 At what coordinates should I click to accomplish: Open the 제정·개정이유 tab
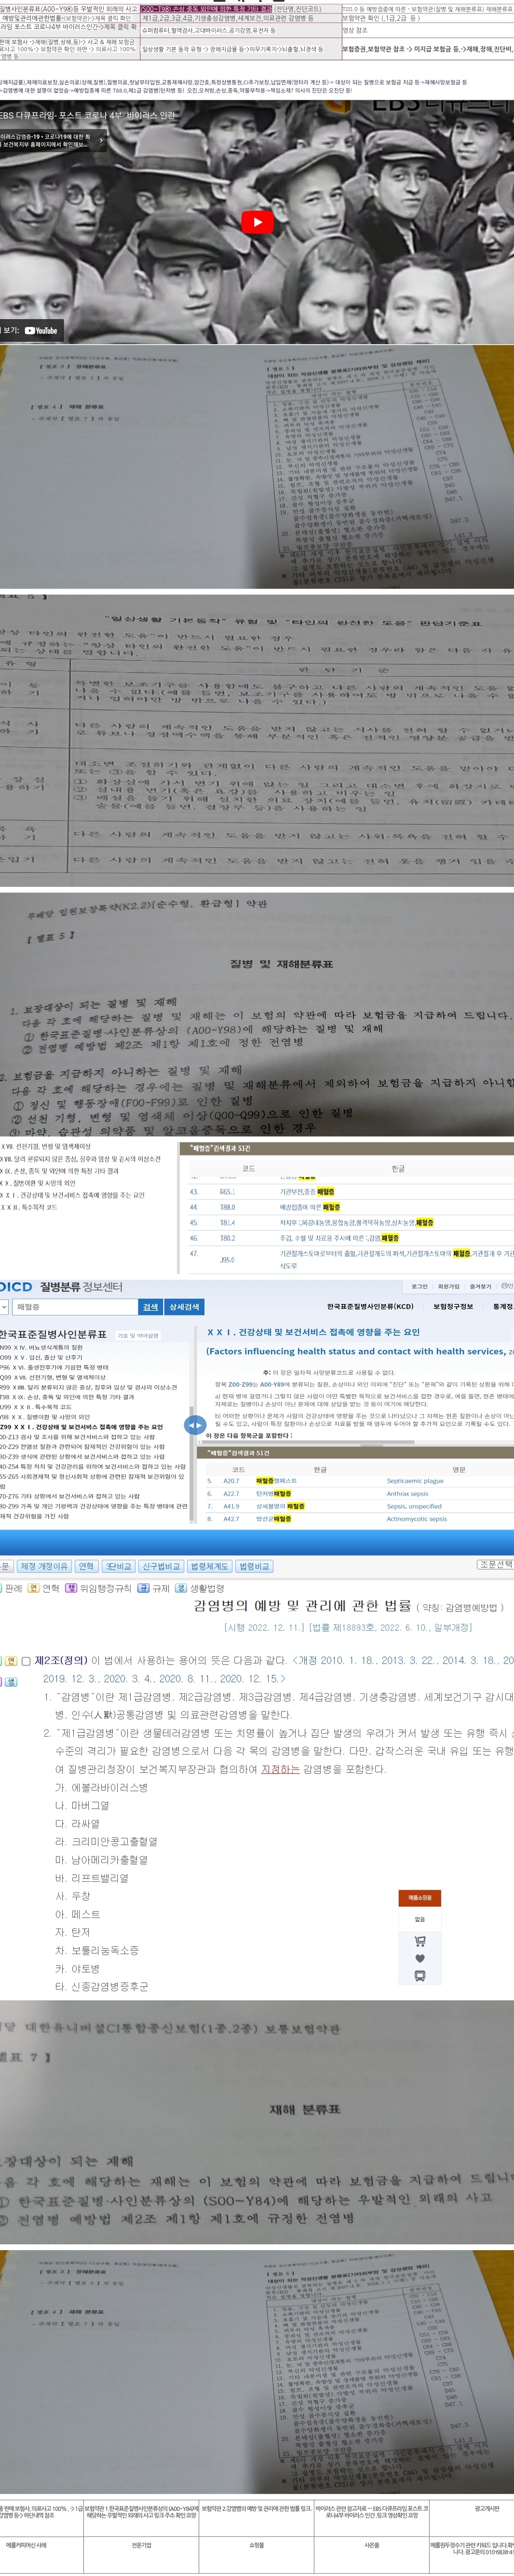[44, 1566]
